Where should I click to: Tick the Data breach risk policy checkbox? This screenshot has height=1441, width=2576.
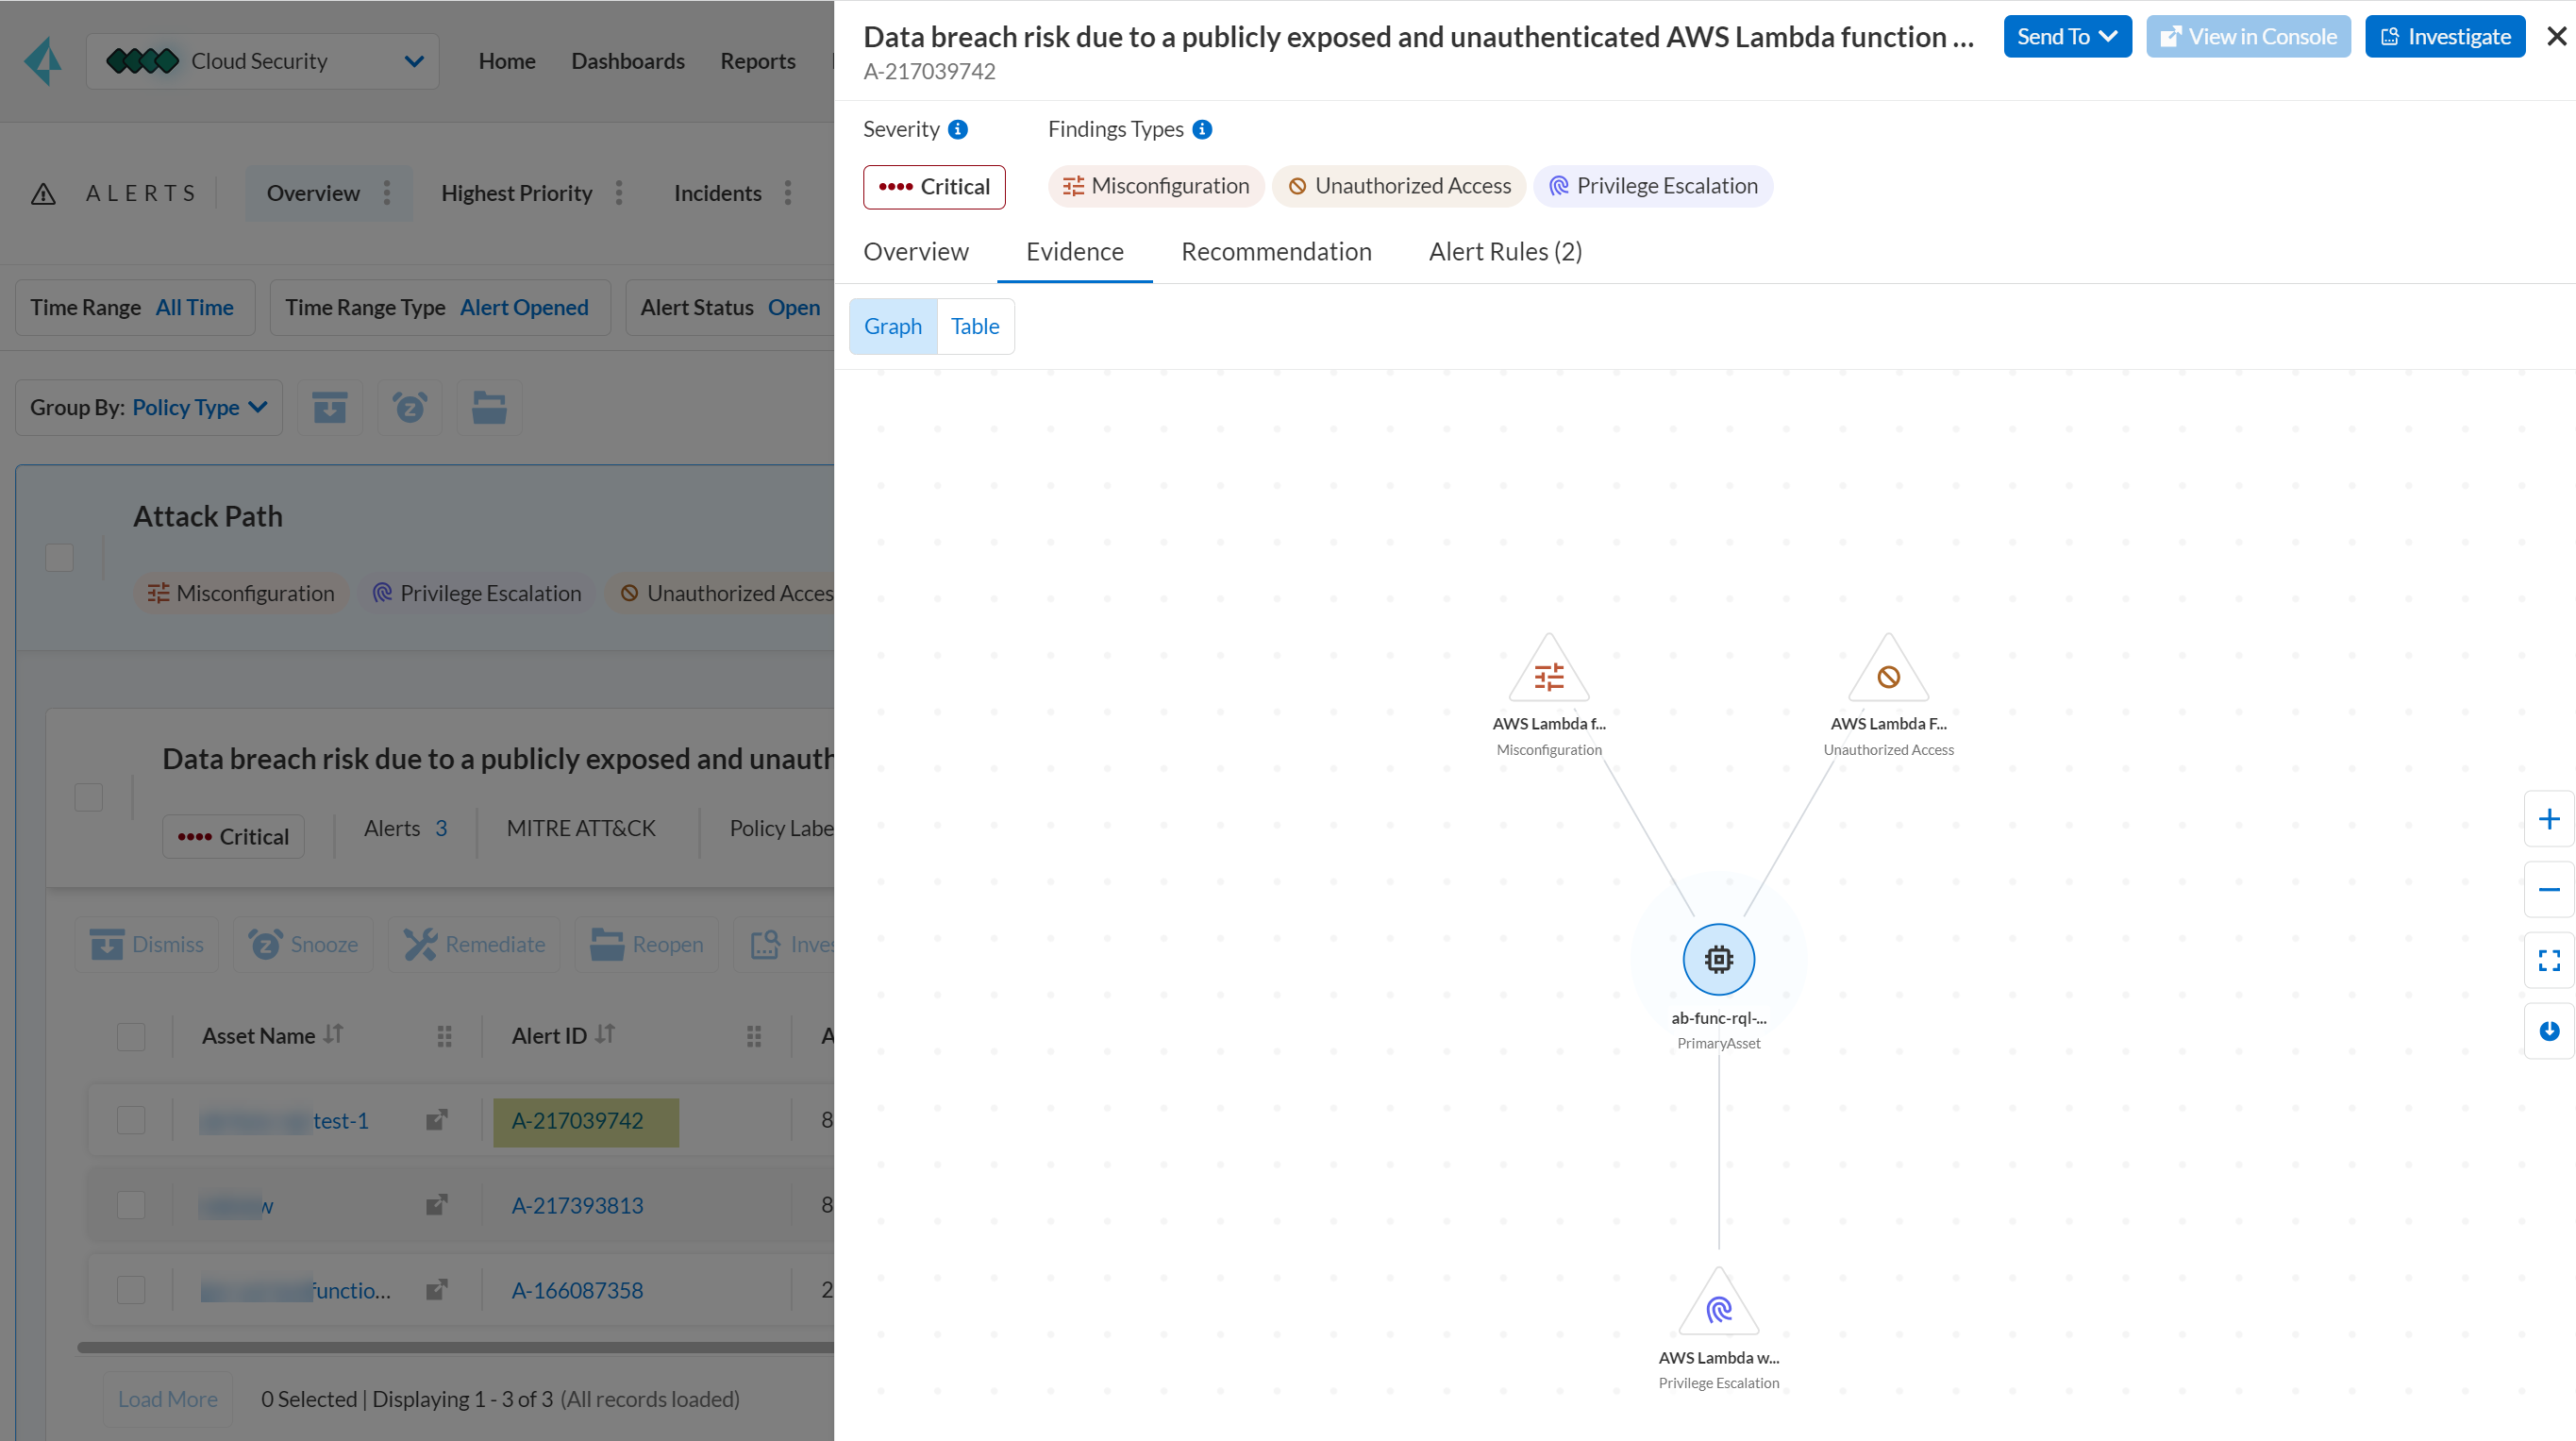click(88, 797)
